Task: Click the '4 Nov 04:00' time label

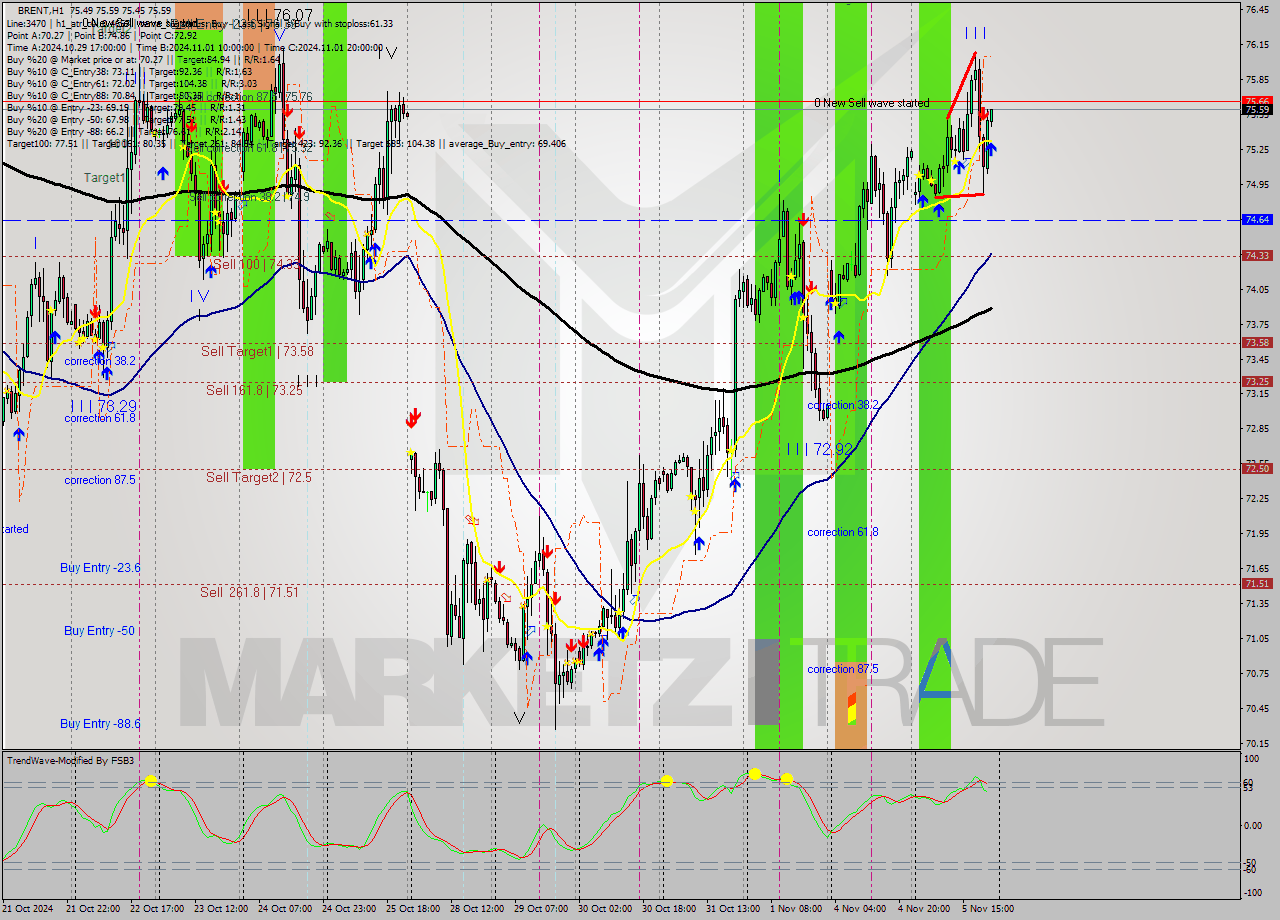Action: point(861,909)
